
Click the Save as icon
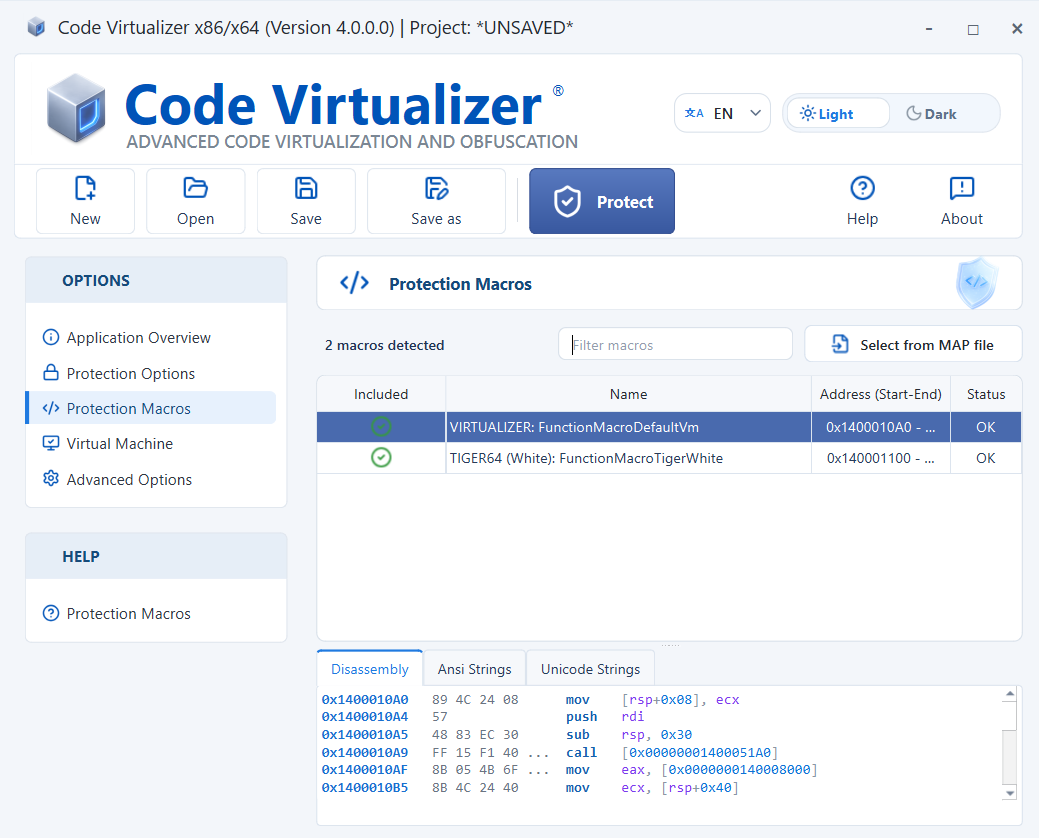(x=436, y=188)
